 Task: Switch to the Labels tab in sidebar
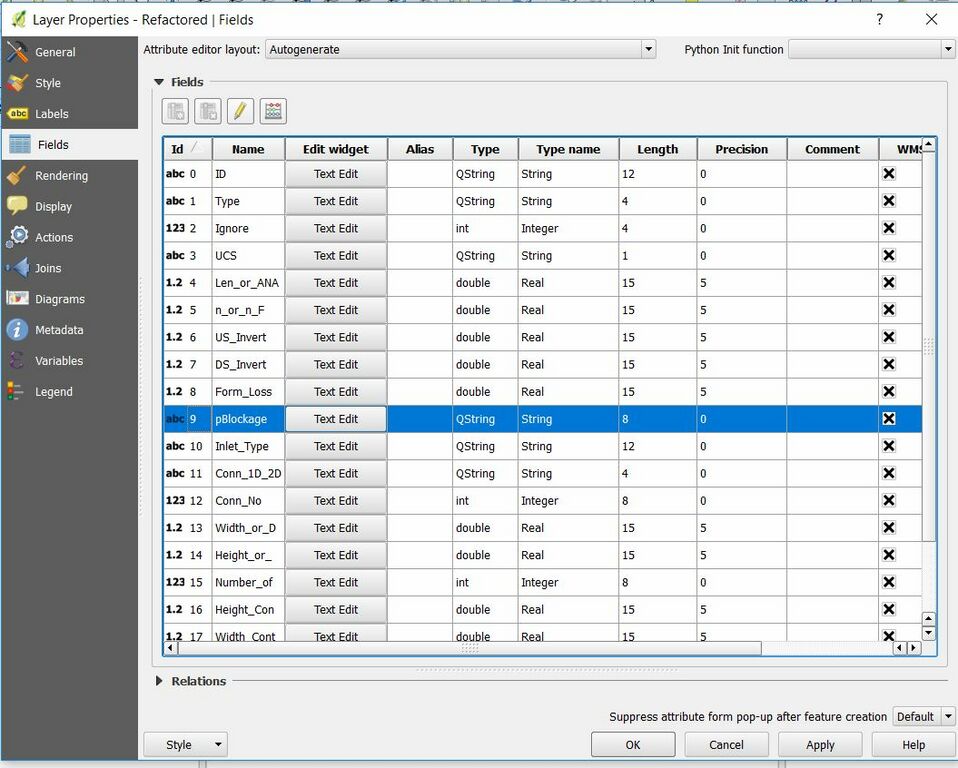(x=52, y=114)
